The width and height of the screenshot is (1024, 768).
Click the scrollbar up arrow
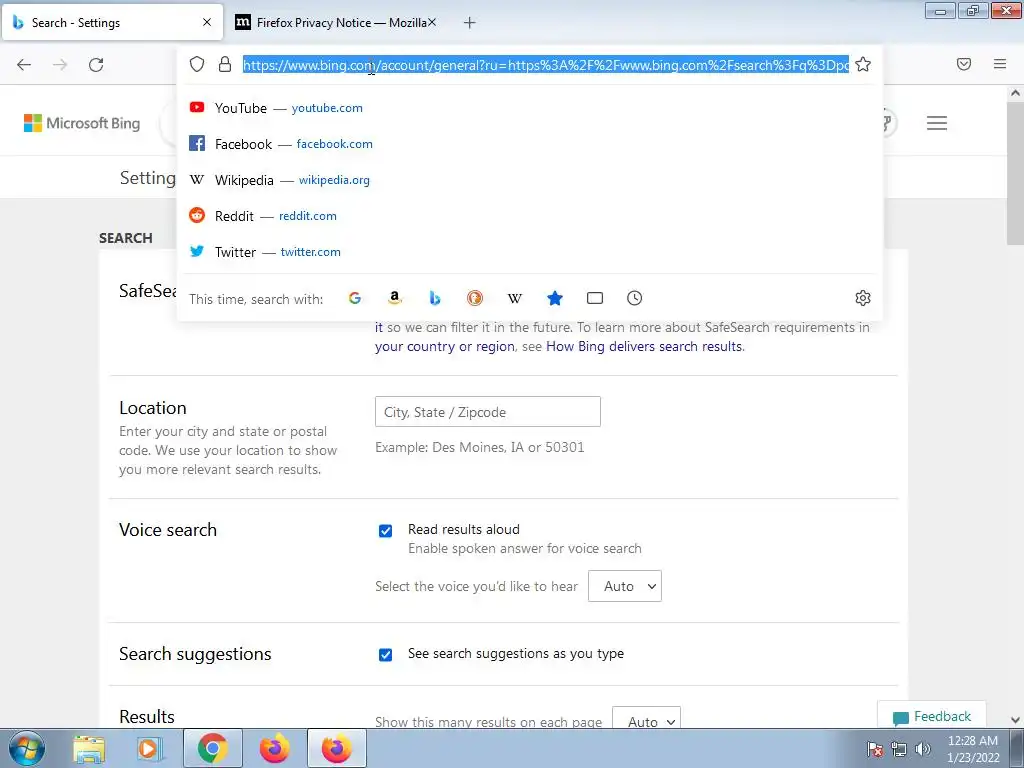[x=1015, y=93]
